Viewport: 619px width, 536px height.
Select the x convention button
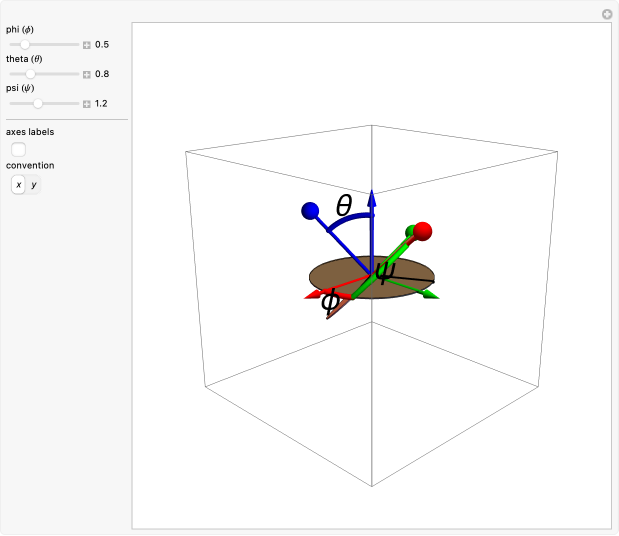(x=18, y=185)
